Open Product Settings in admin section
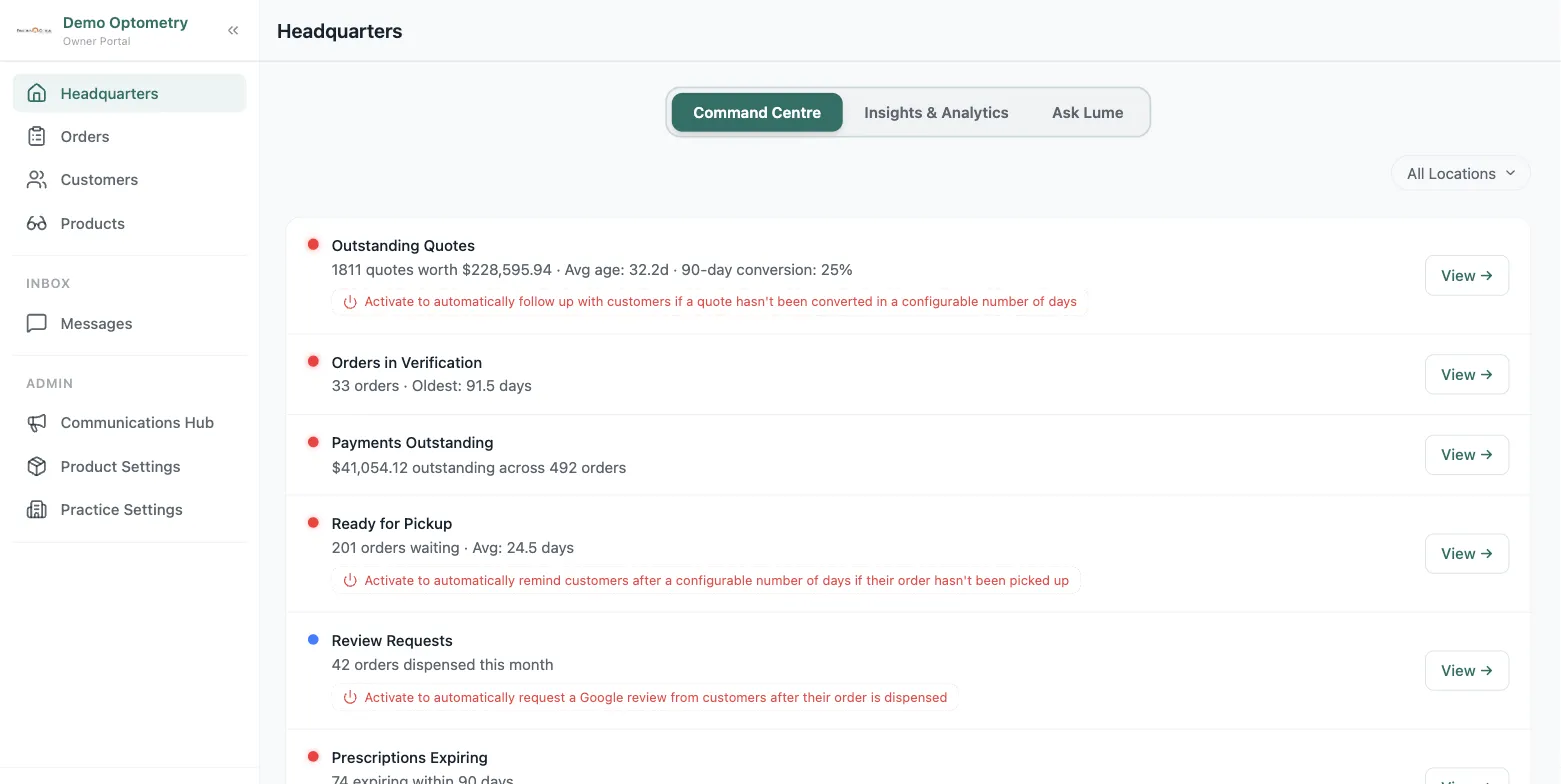 [129, 466]
